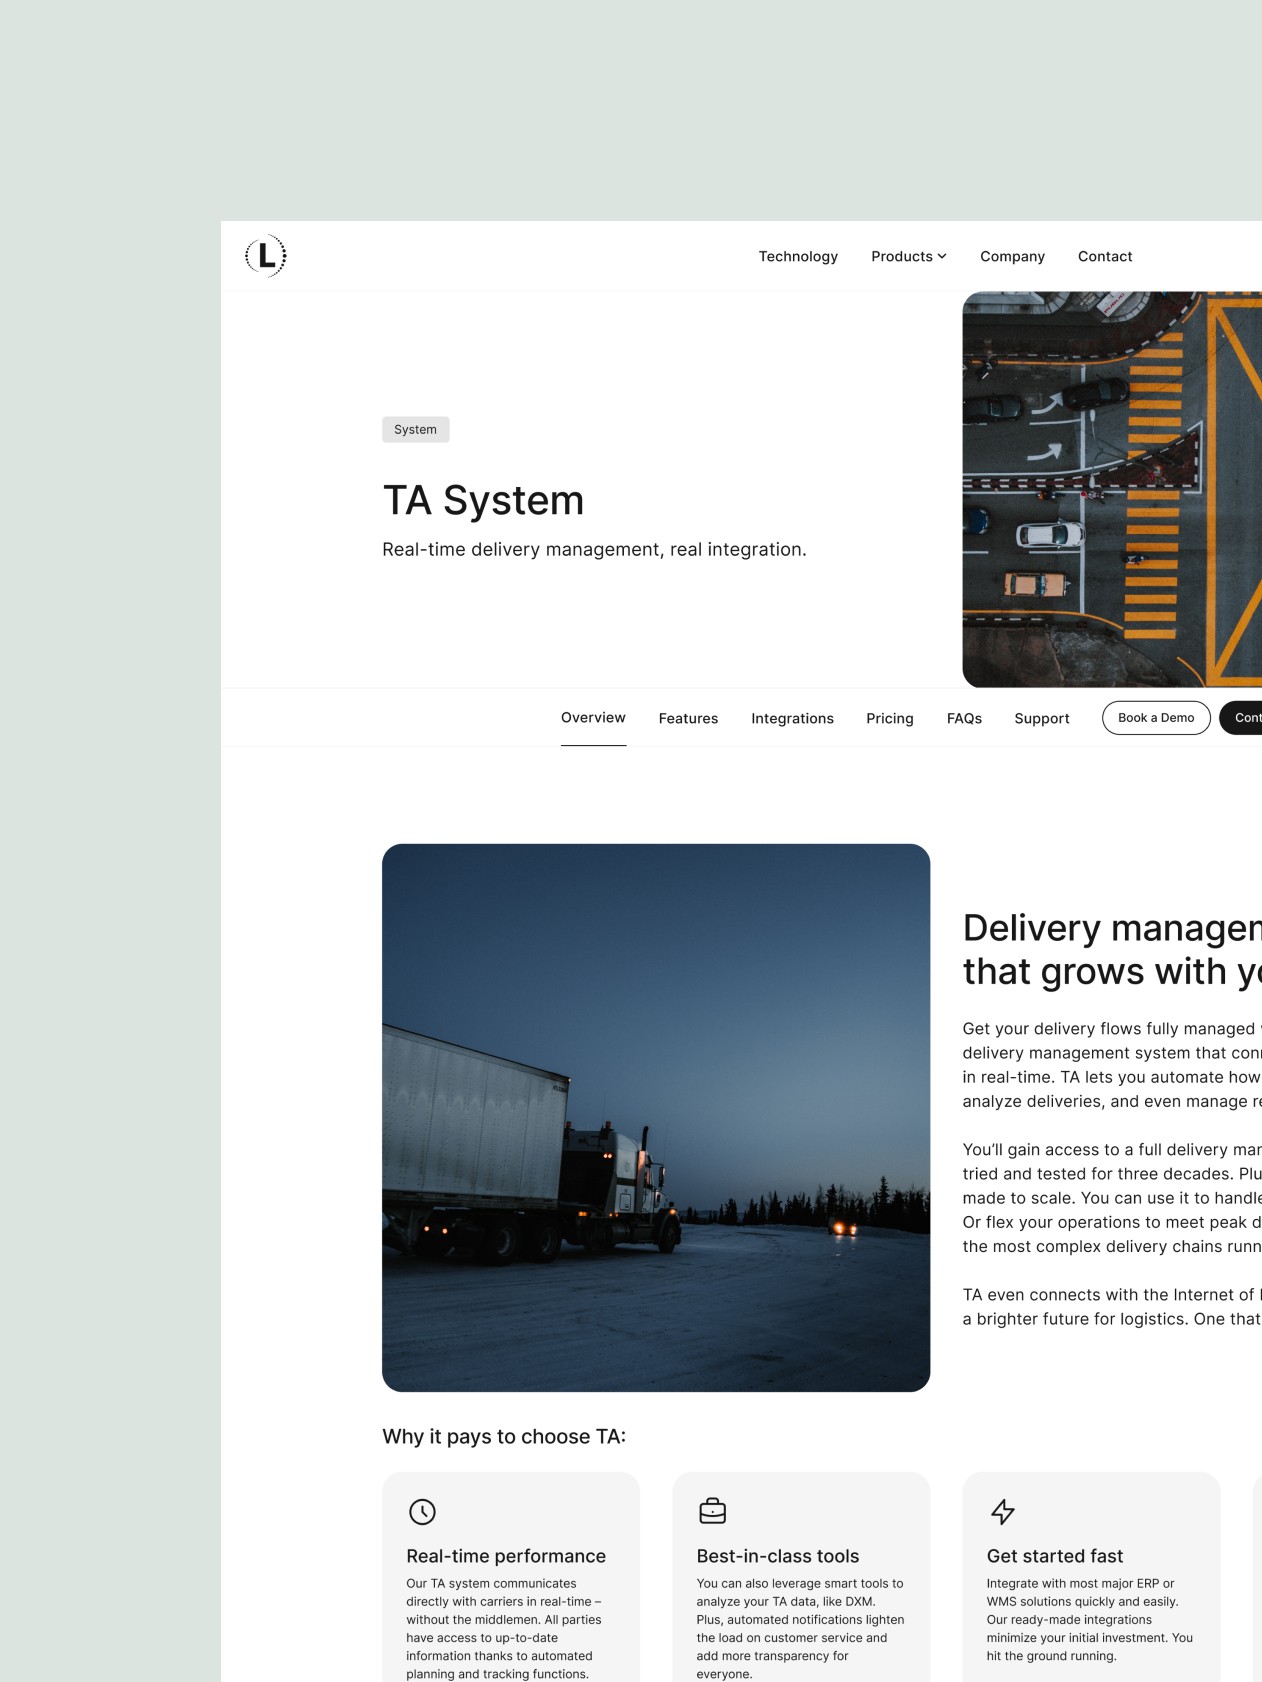Click the paragraph starting 'TA even connects'
Viewport: 1262px width, 1682px height.
coord(1112,1307)
